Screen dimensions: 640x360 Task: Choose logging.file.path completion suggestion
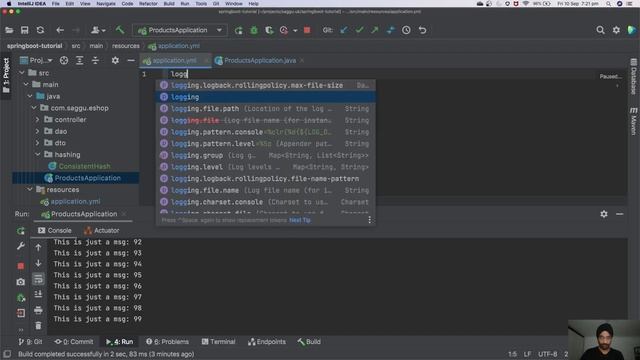265,109
